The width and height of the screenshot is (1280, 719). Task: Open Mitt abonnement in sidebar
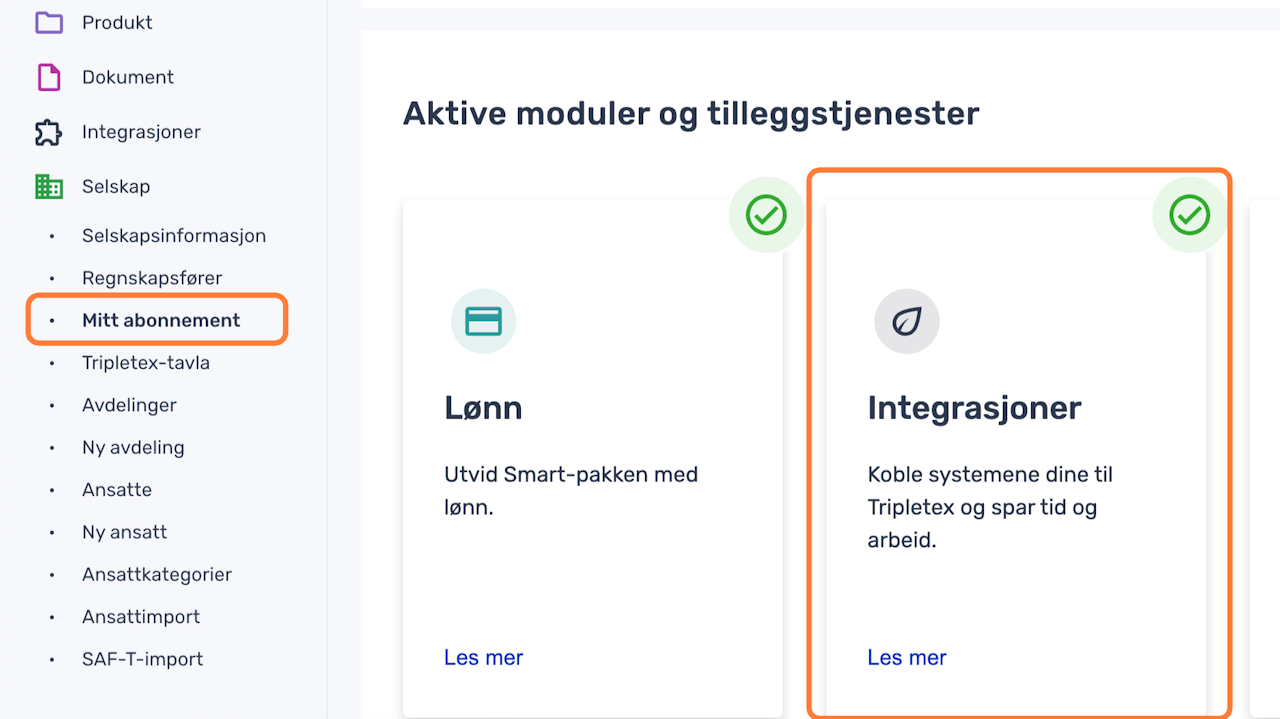161,320
